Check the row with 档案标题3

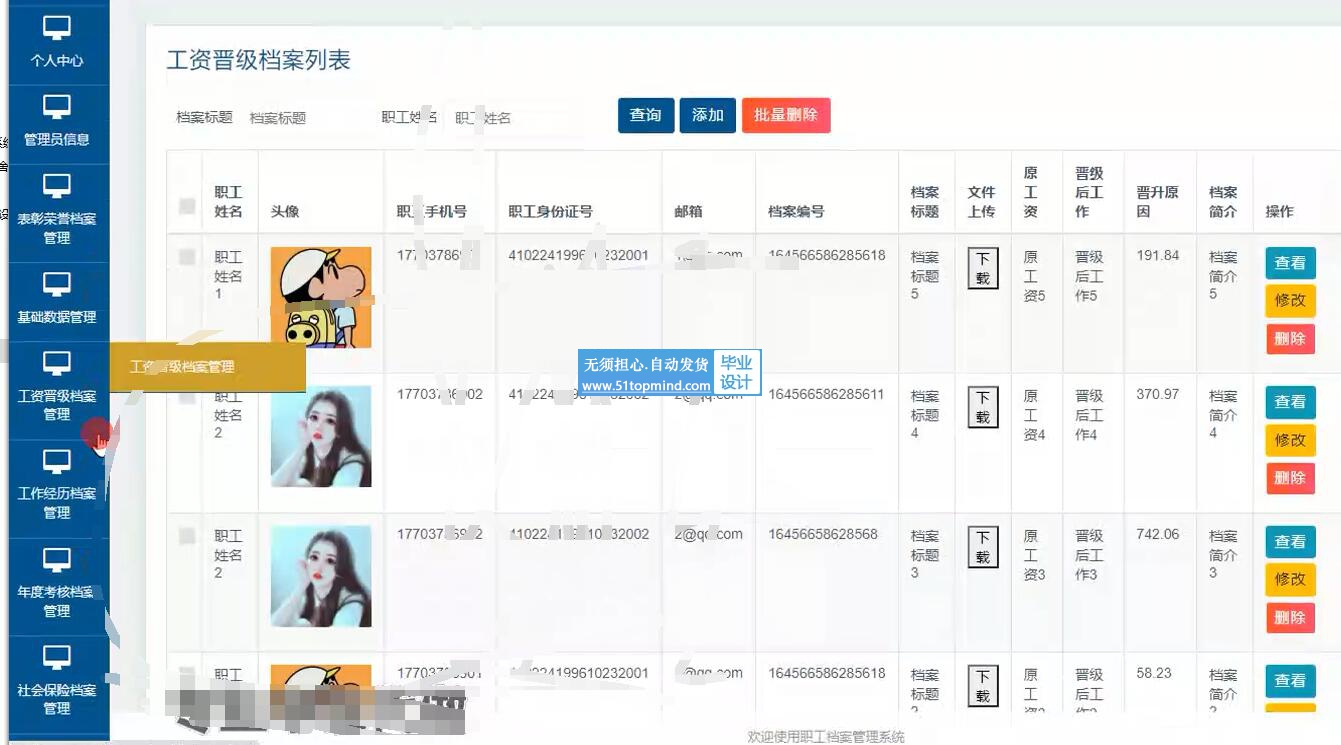point(187,536)
